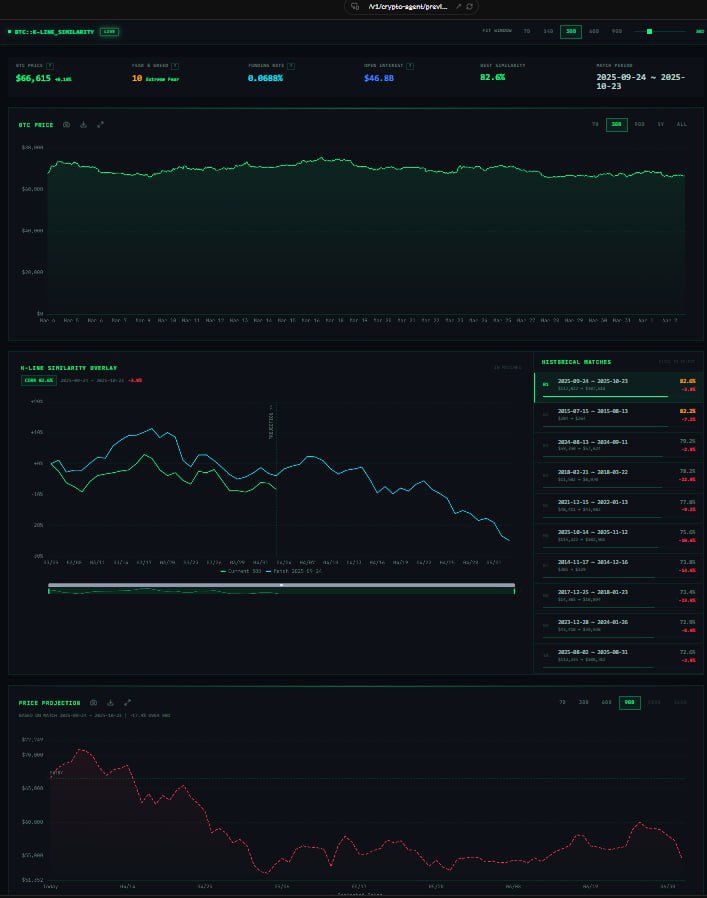Image resolution: width=707 pixels, height=898 pixels.
Task: Click the 82.6% best similarity value
Action: (492, 77)
